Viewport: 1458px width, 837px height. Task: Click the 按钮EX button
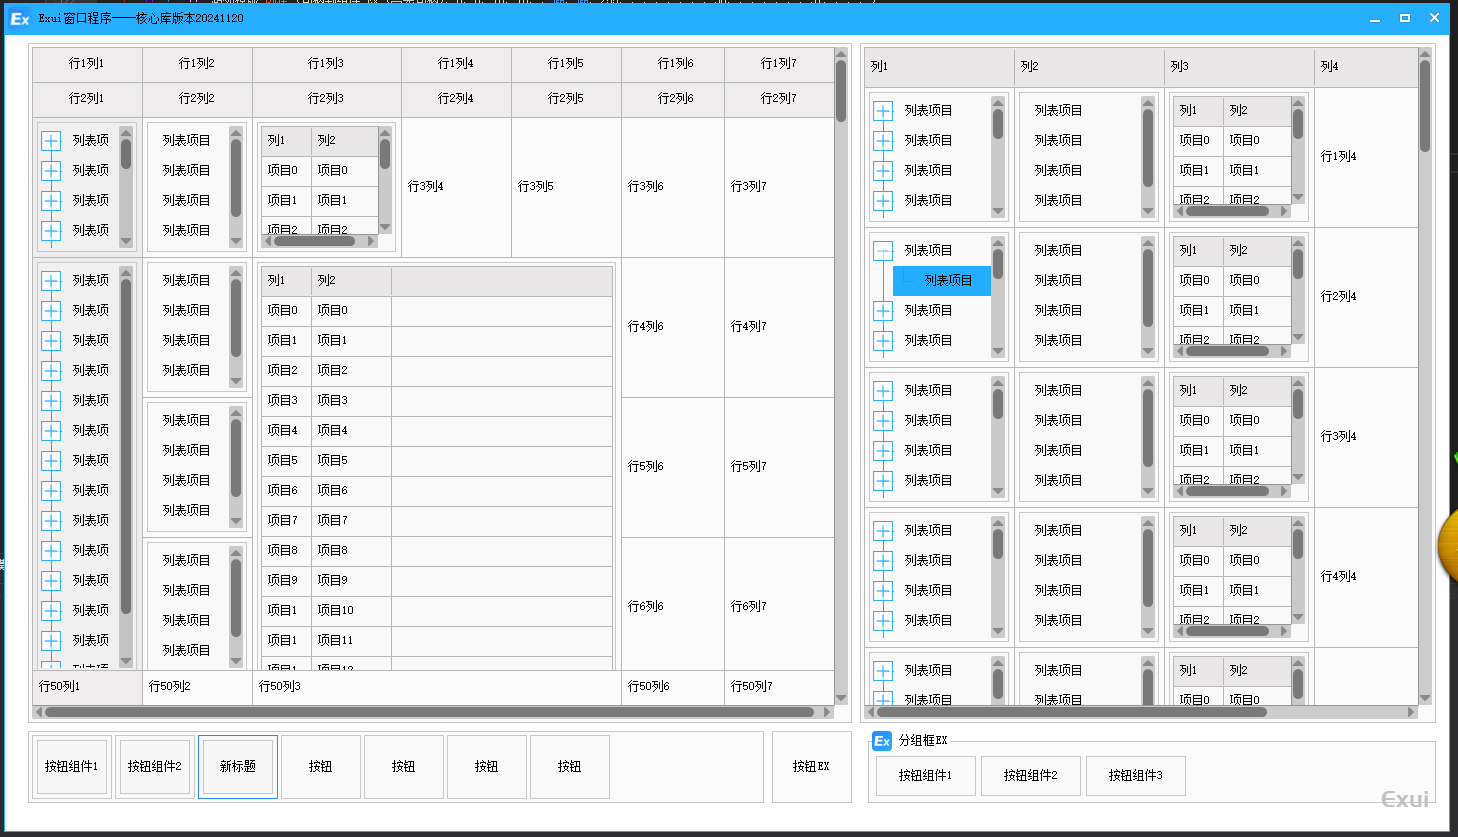pos(811,767)
